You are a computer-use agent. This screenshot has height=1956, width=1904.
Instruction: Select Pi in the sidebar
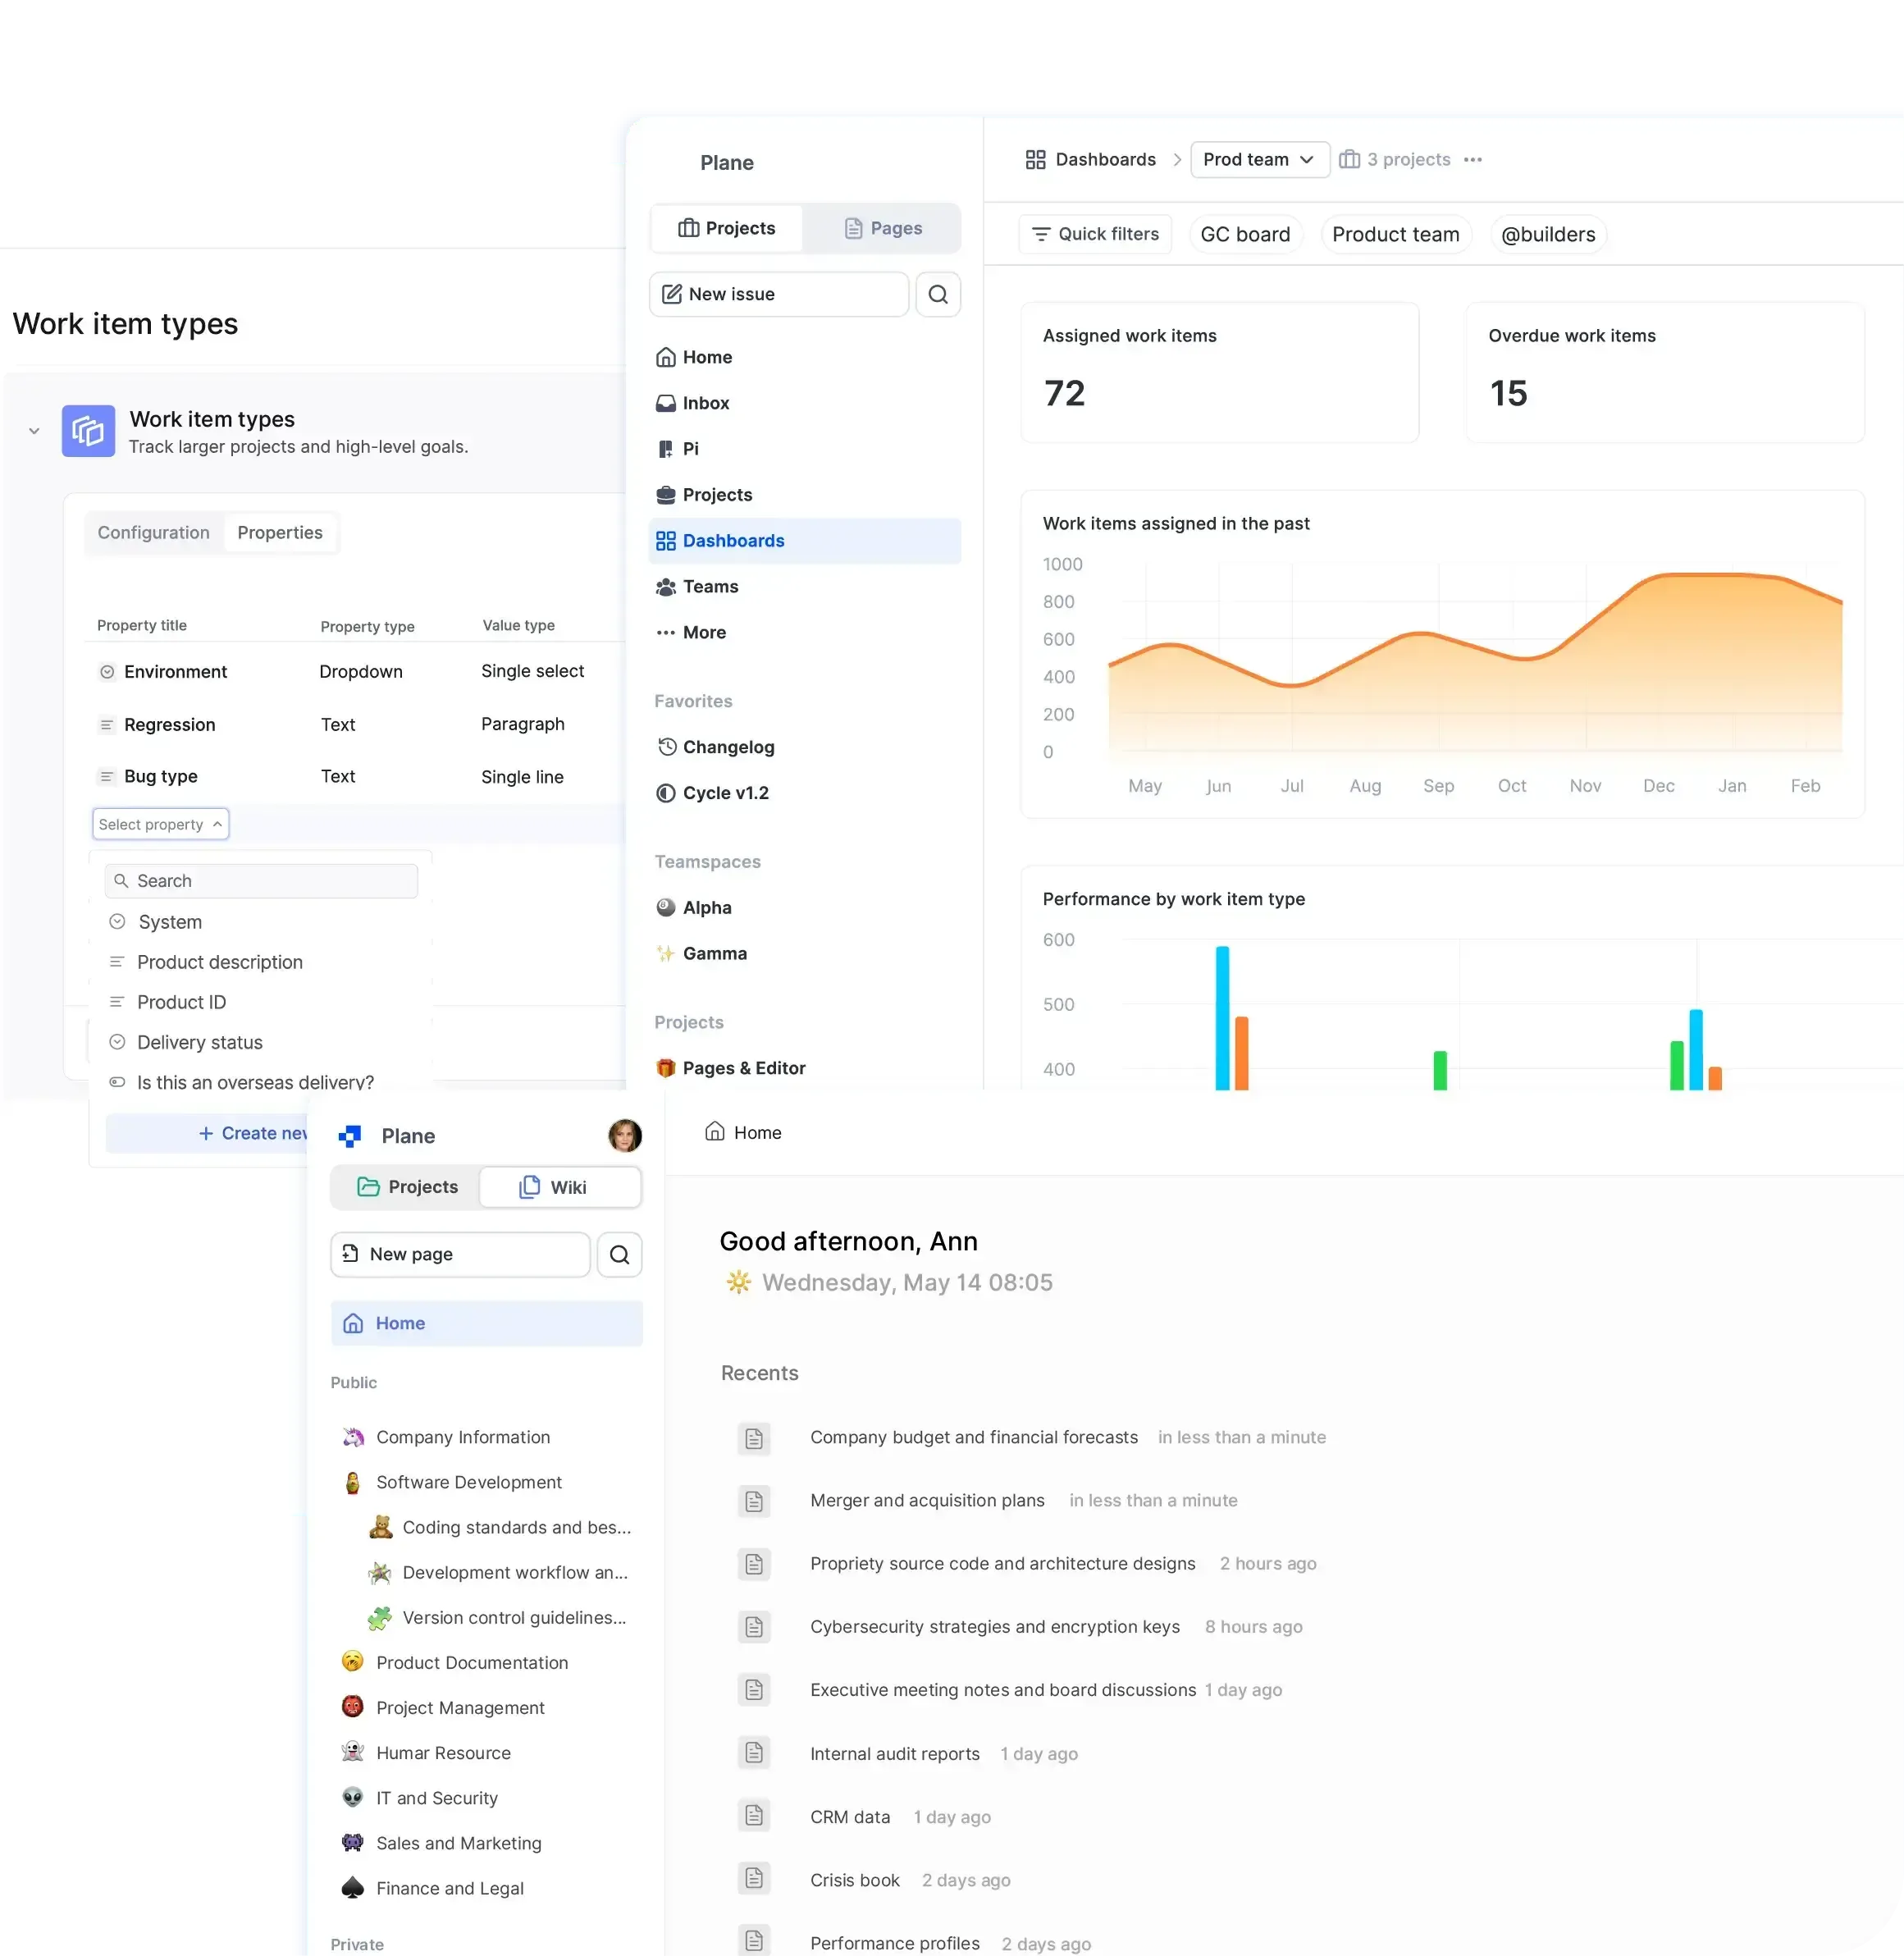click(x=688, y=449)
